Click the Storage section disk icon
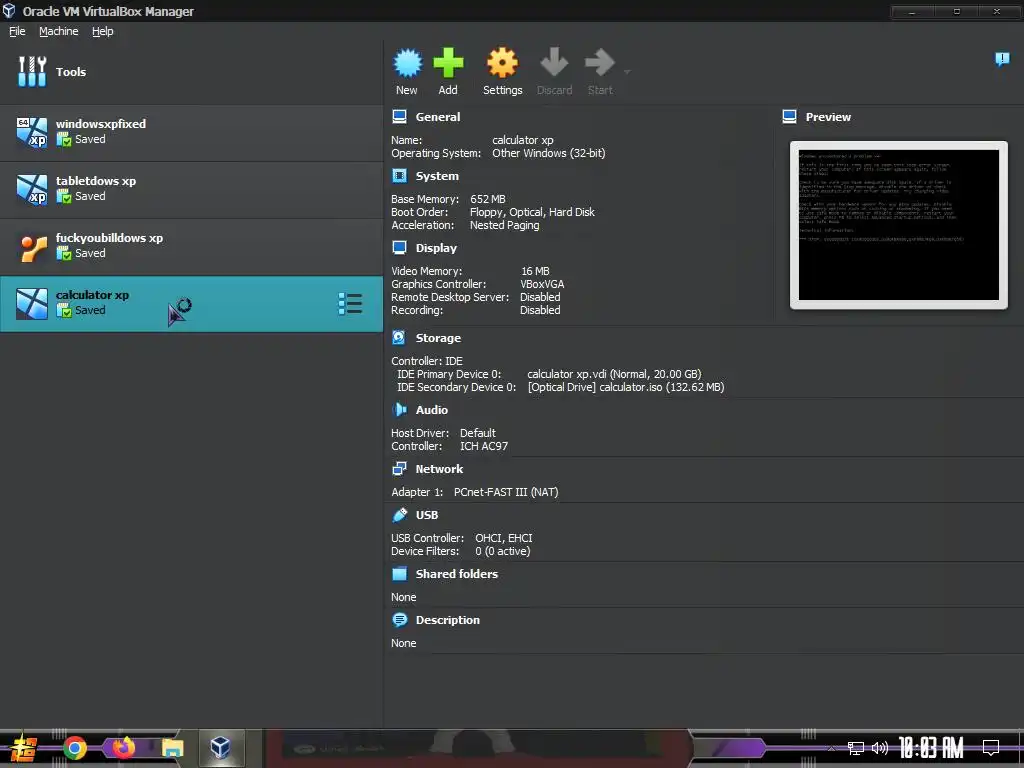 (399, 338)
